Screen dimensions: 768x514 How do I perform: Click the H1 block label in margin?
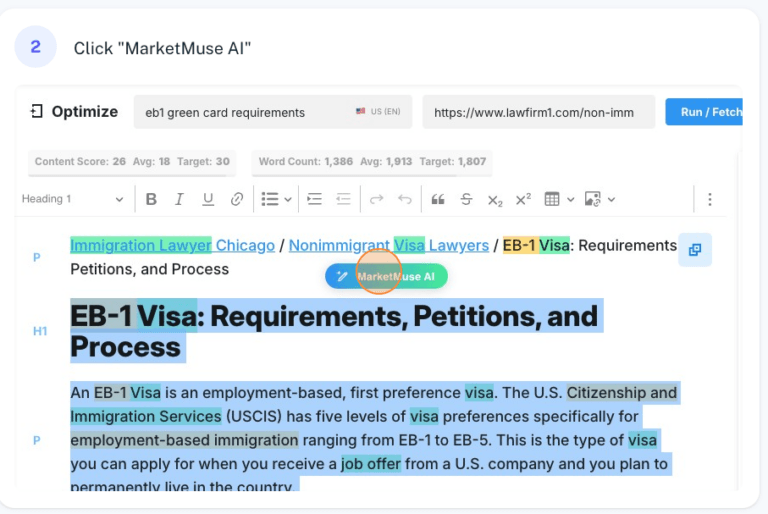pyautogui.click(x=40, y=331)
